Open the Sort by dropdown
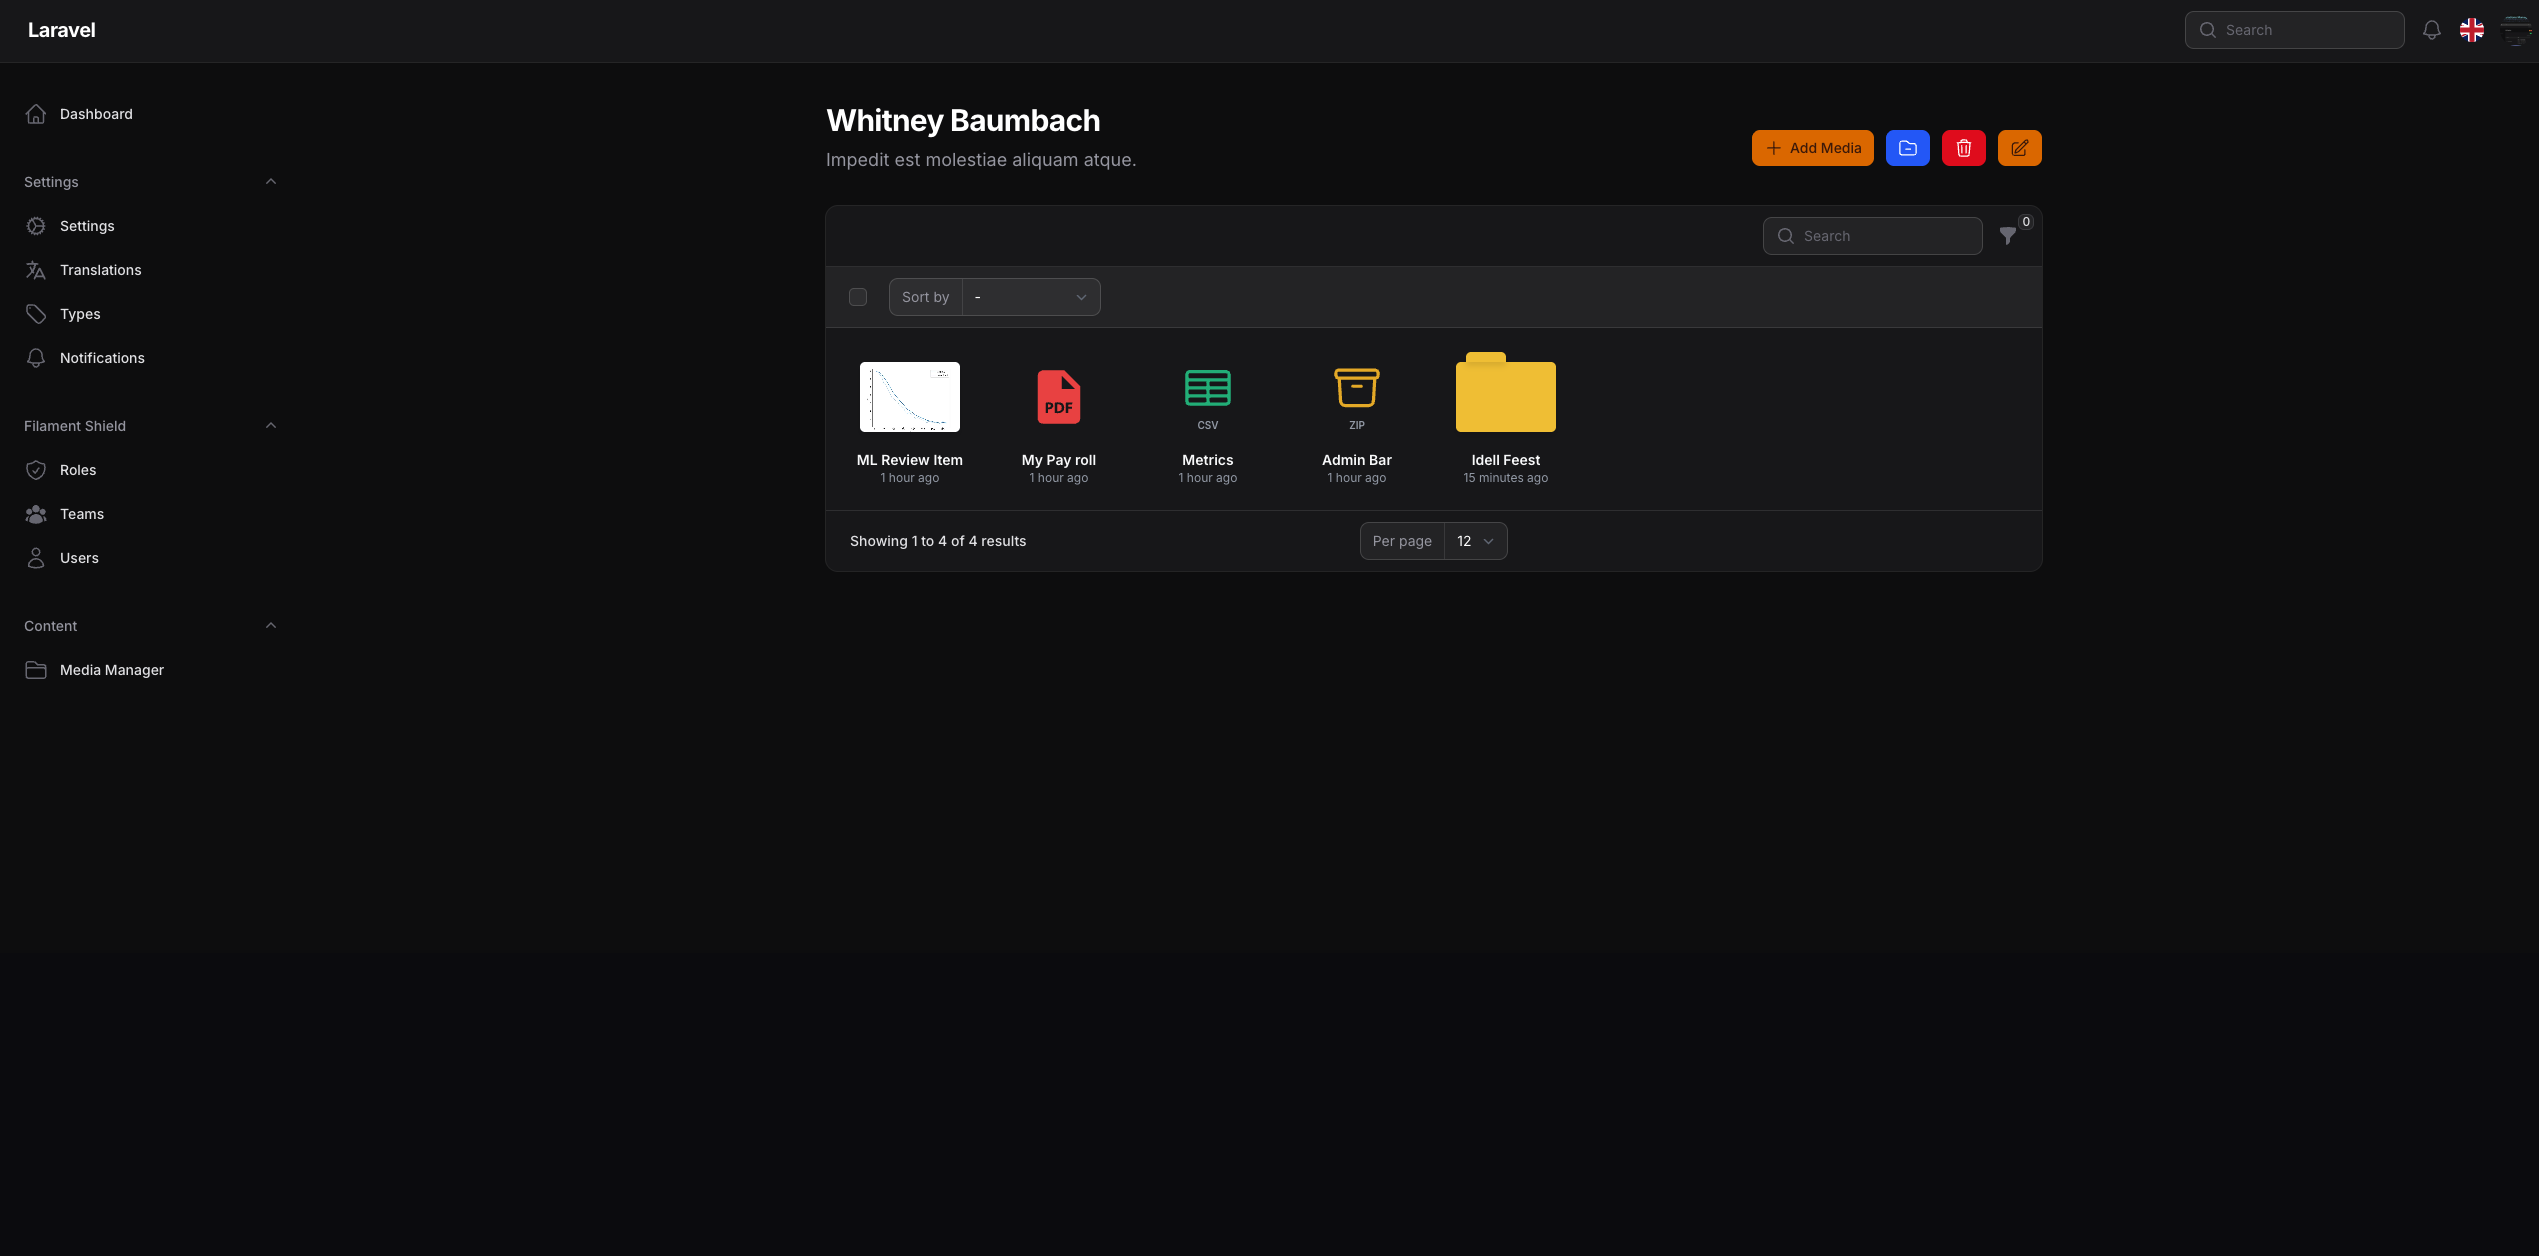 pos(1030,297)
